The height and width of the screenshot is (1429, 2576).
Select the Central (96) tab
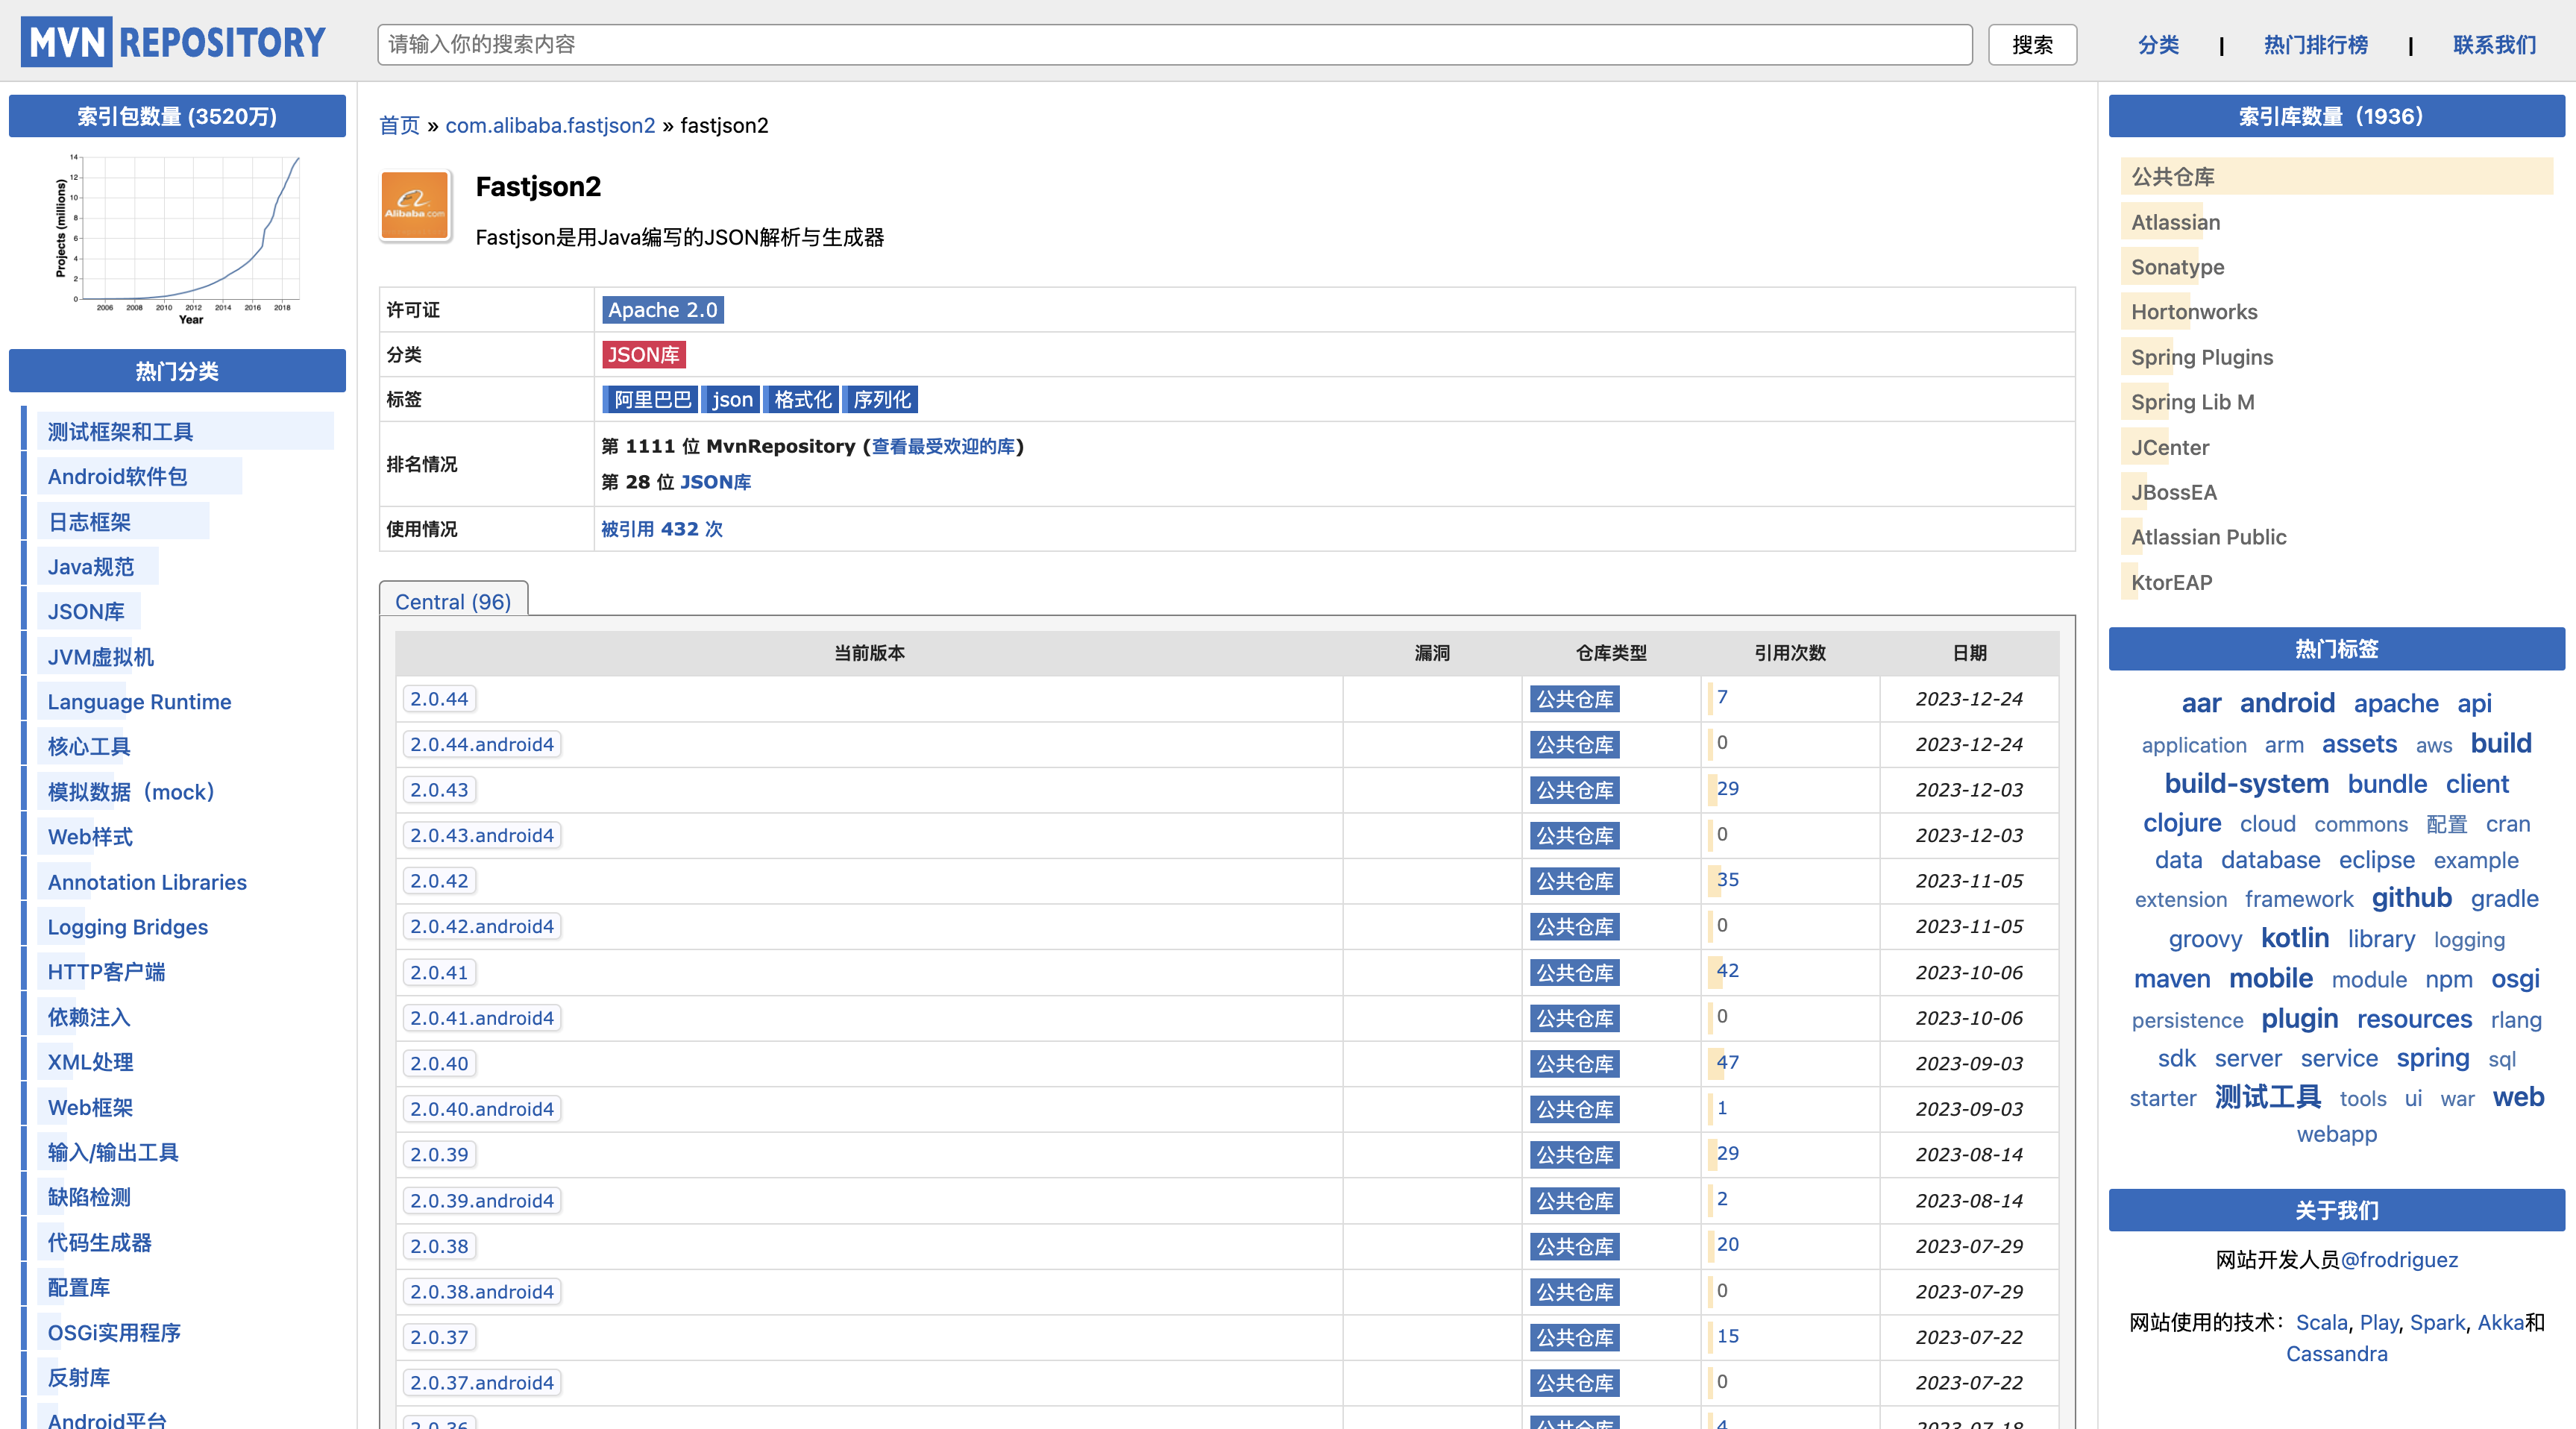click(x=453, y=601)
